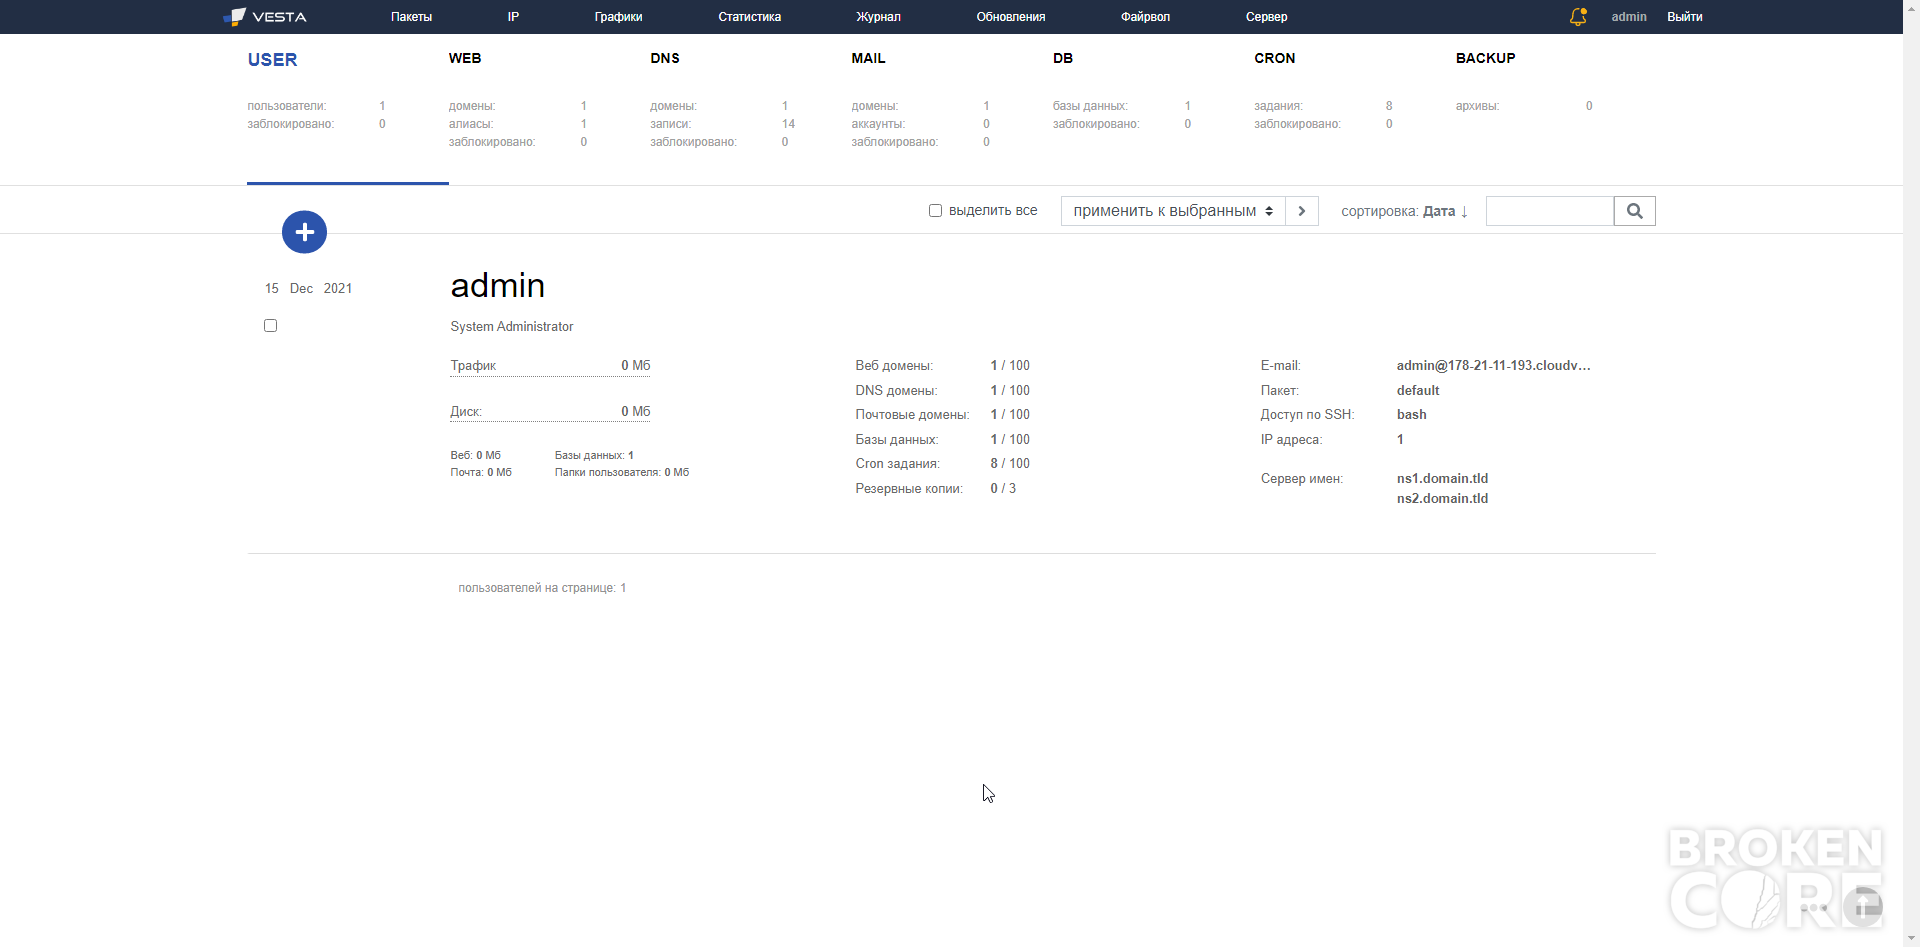
Task: Switch to the MAIL tab
Action: pos(868,58)
